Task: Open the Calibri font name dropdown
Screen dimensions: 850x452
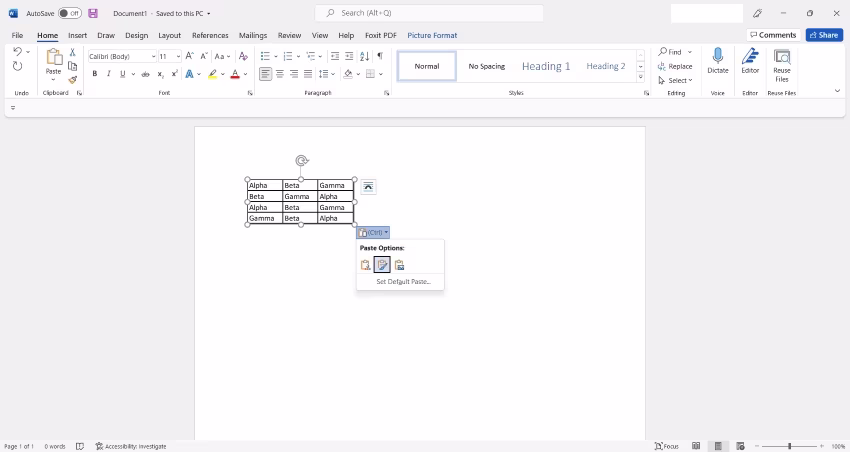Action: coord(153,56)
